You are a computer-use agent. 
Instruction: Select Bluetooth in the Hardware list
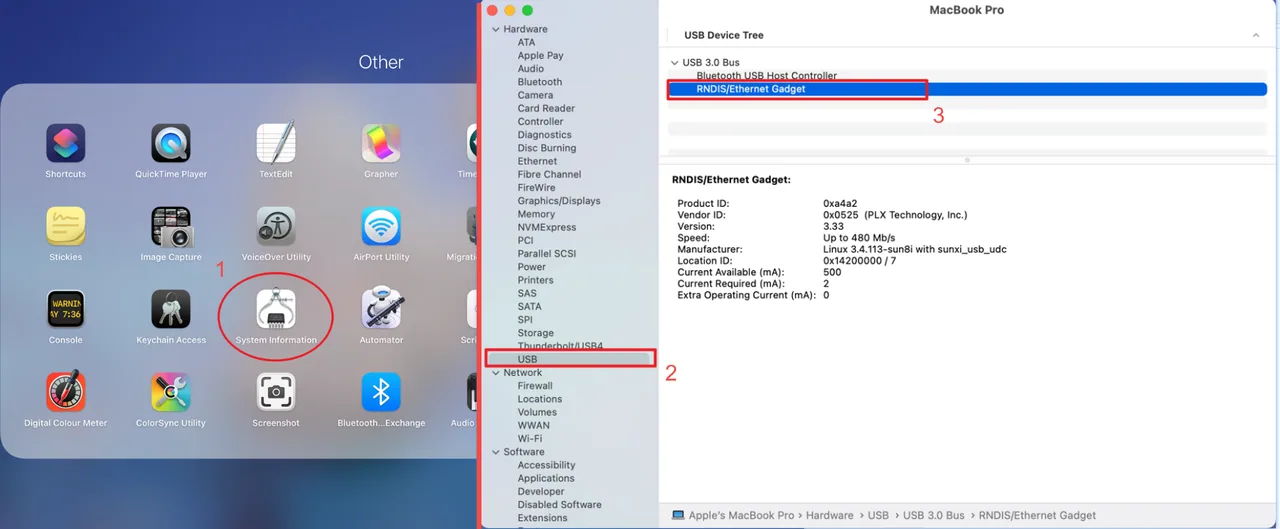(x=540, y=82)
